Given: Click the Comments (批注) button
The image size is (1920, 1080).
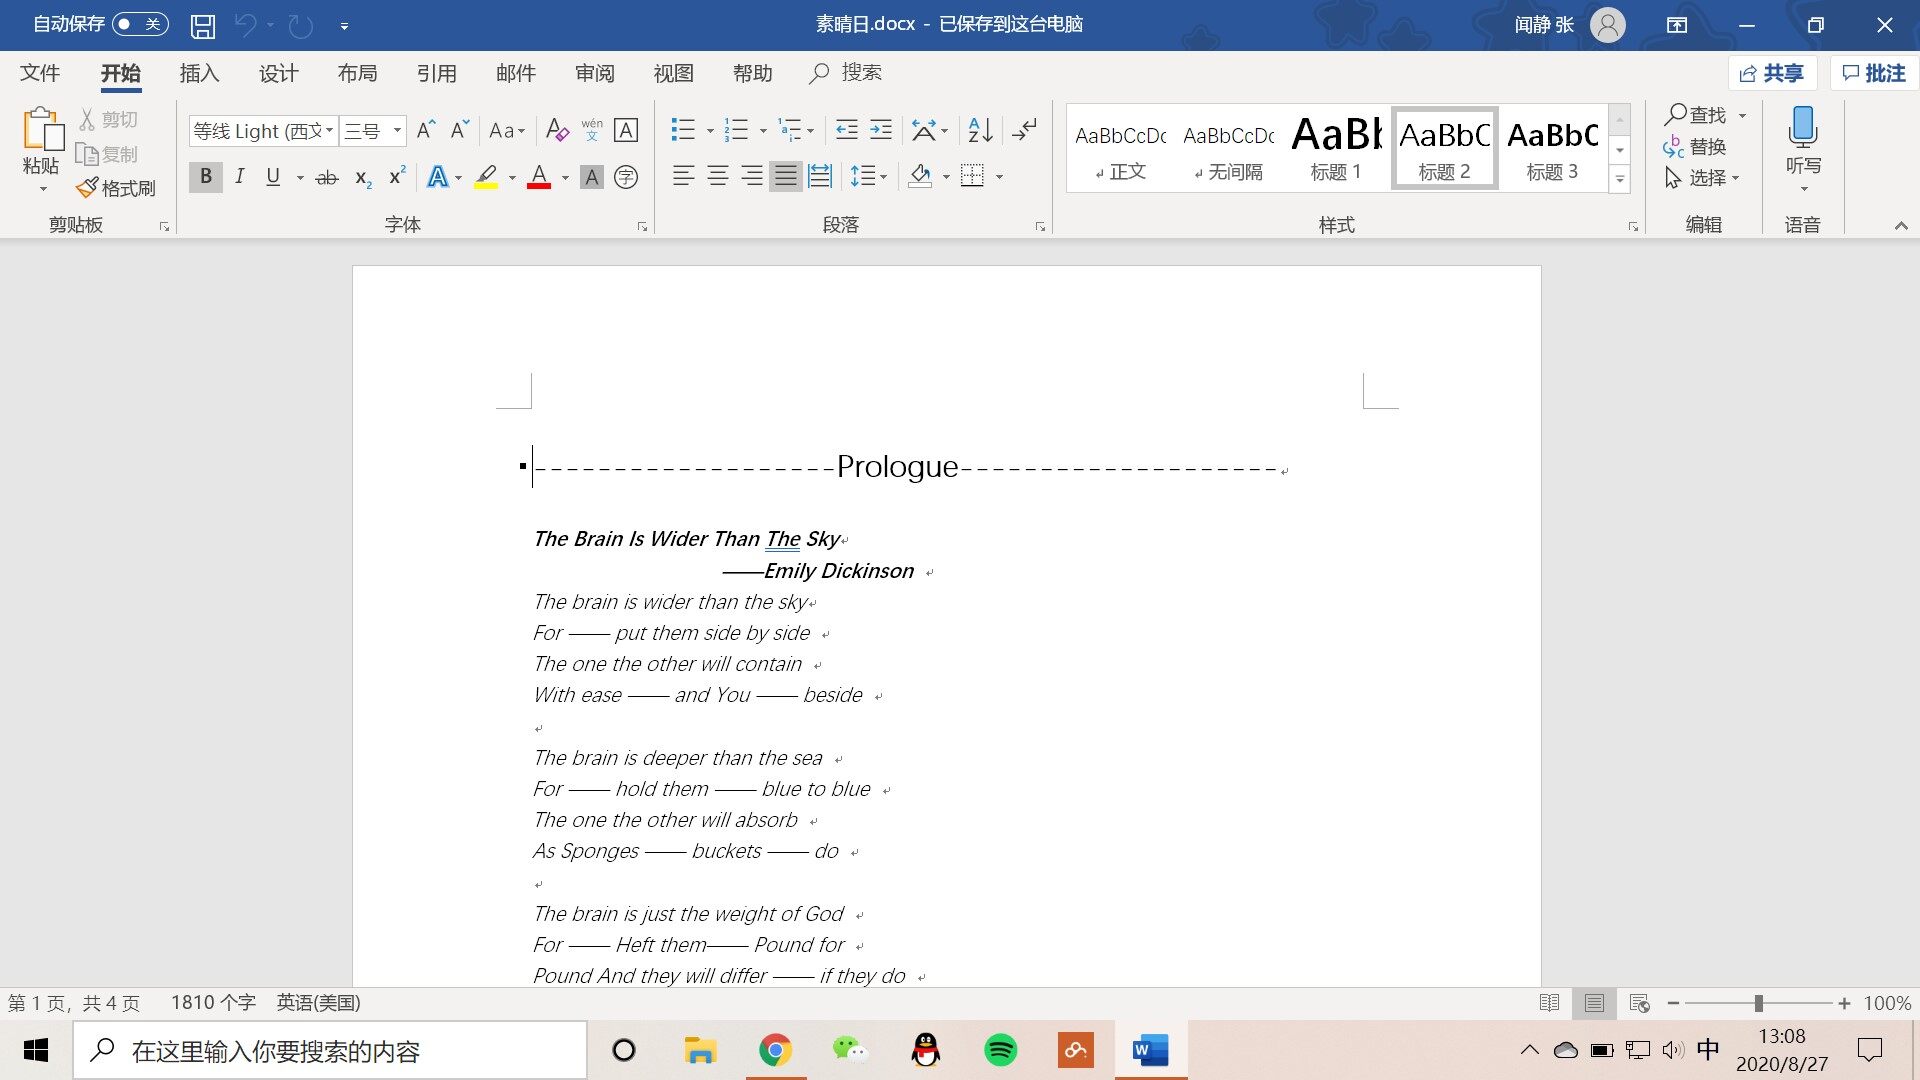Looking at the screenshot, I should (1874, 73).
